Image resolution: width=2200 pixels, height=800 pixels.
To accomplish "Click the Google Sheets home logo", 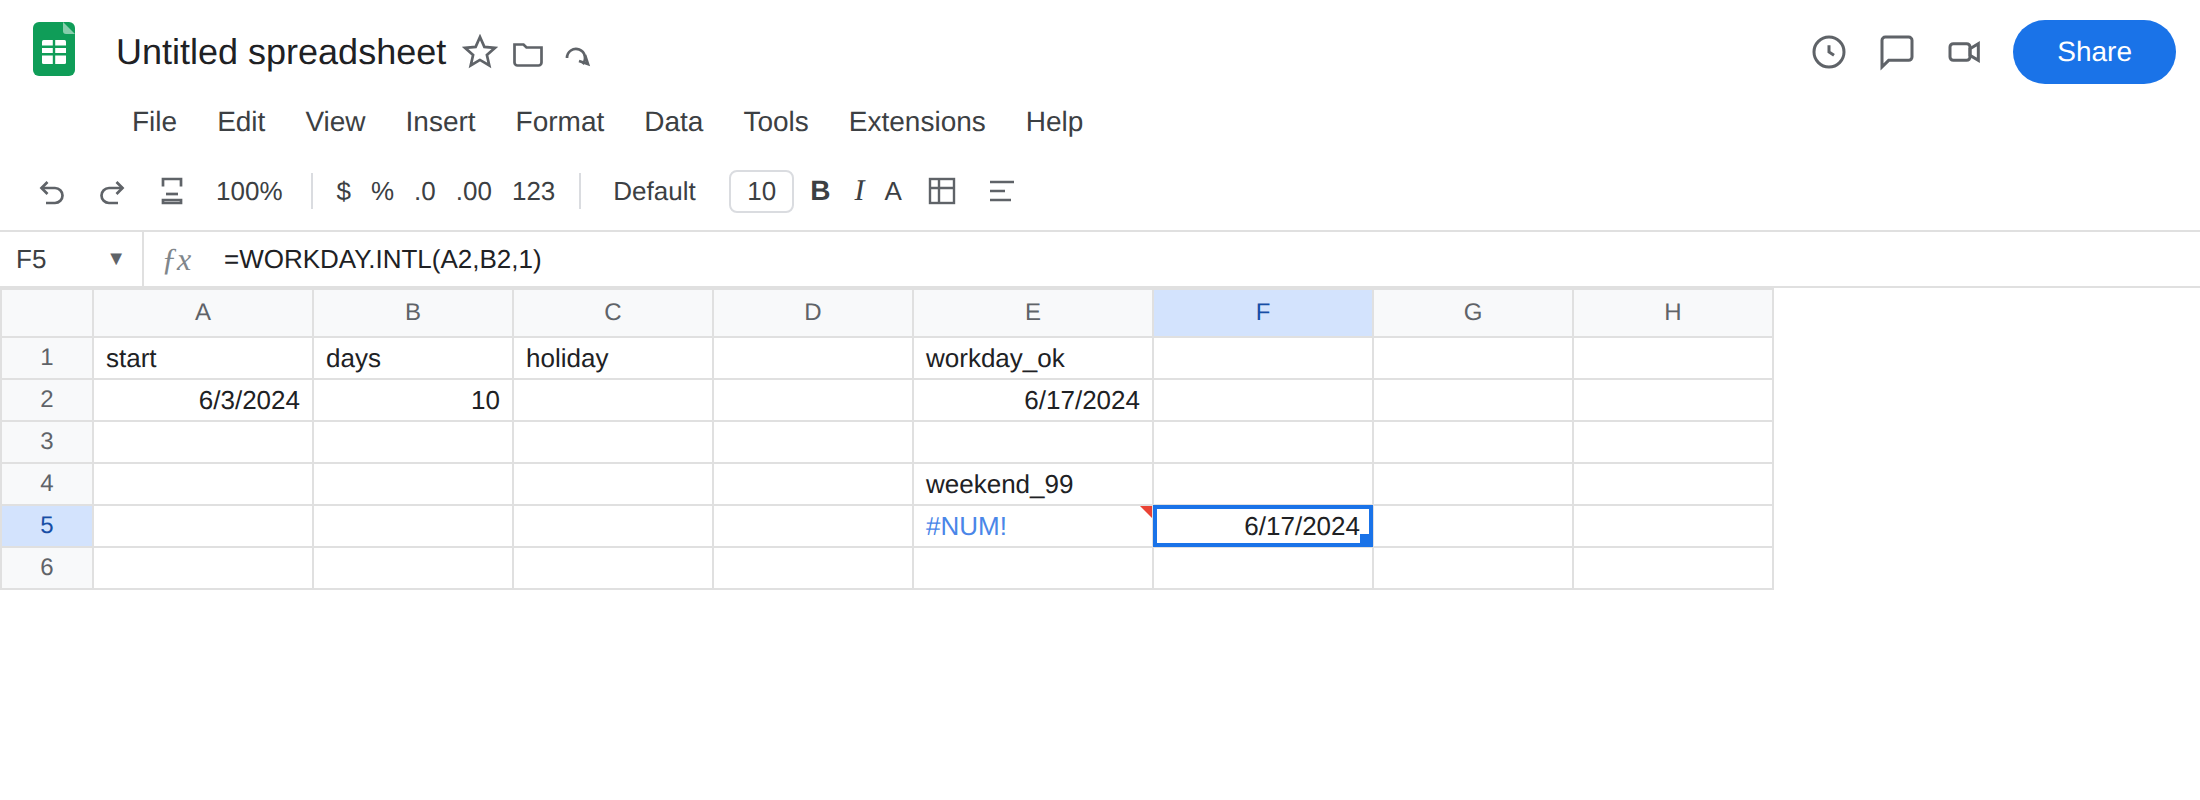I will click(x=54, y=49).
